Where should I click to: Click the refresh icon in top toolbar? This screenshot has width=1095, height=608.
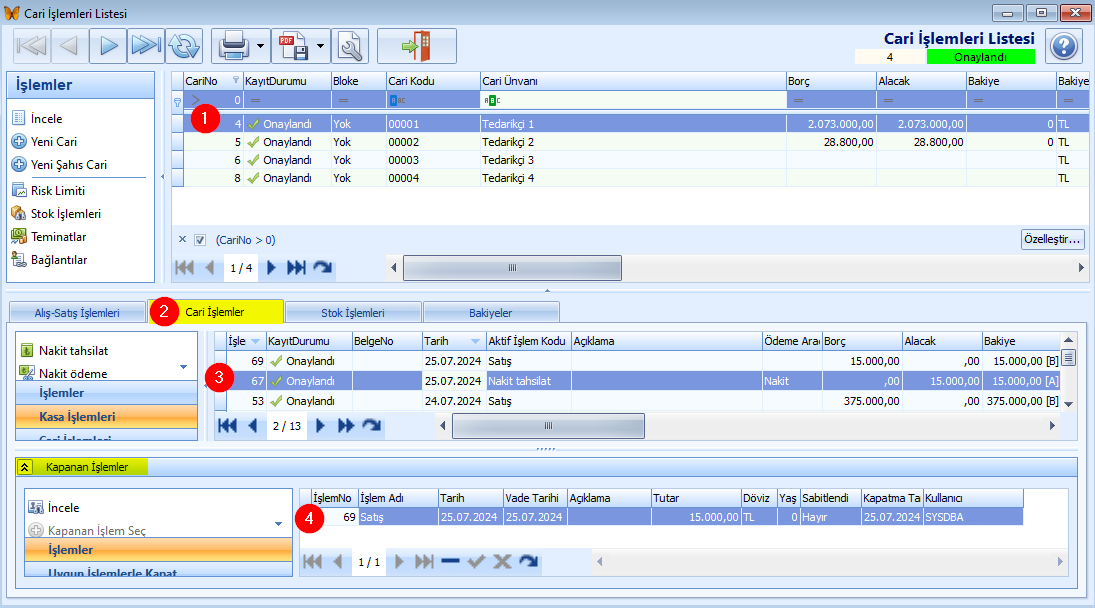click(184, 46)
